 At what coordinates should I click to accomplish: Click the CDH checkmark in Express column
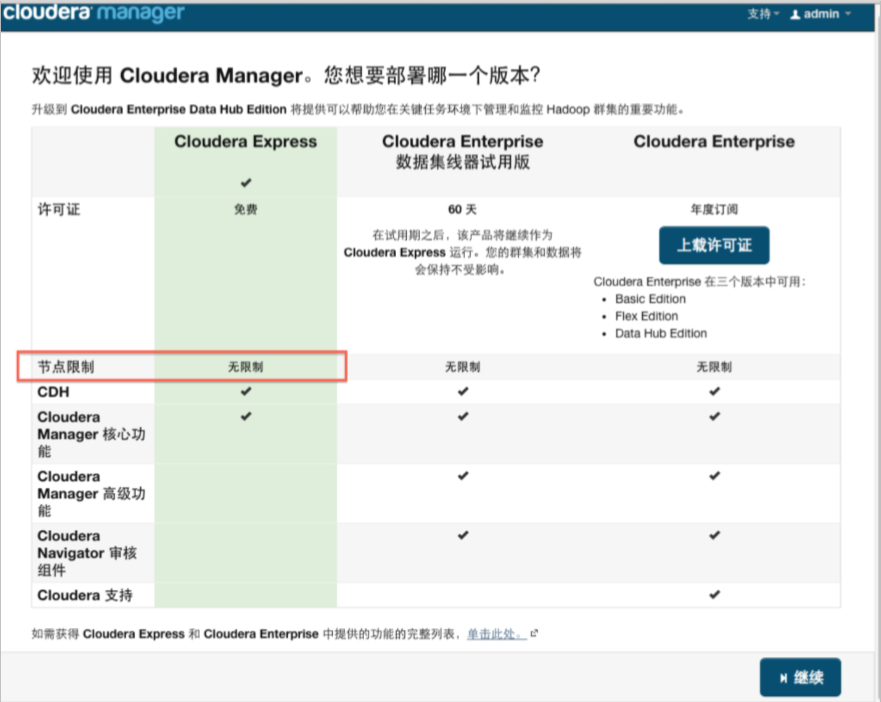pyautogui.click(x=246, y=391)
